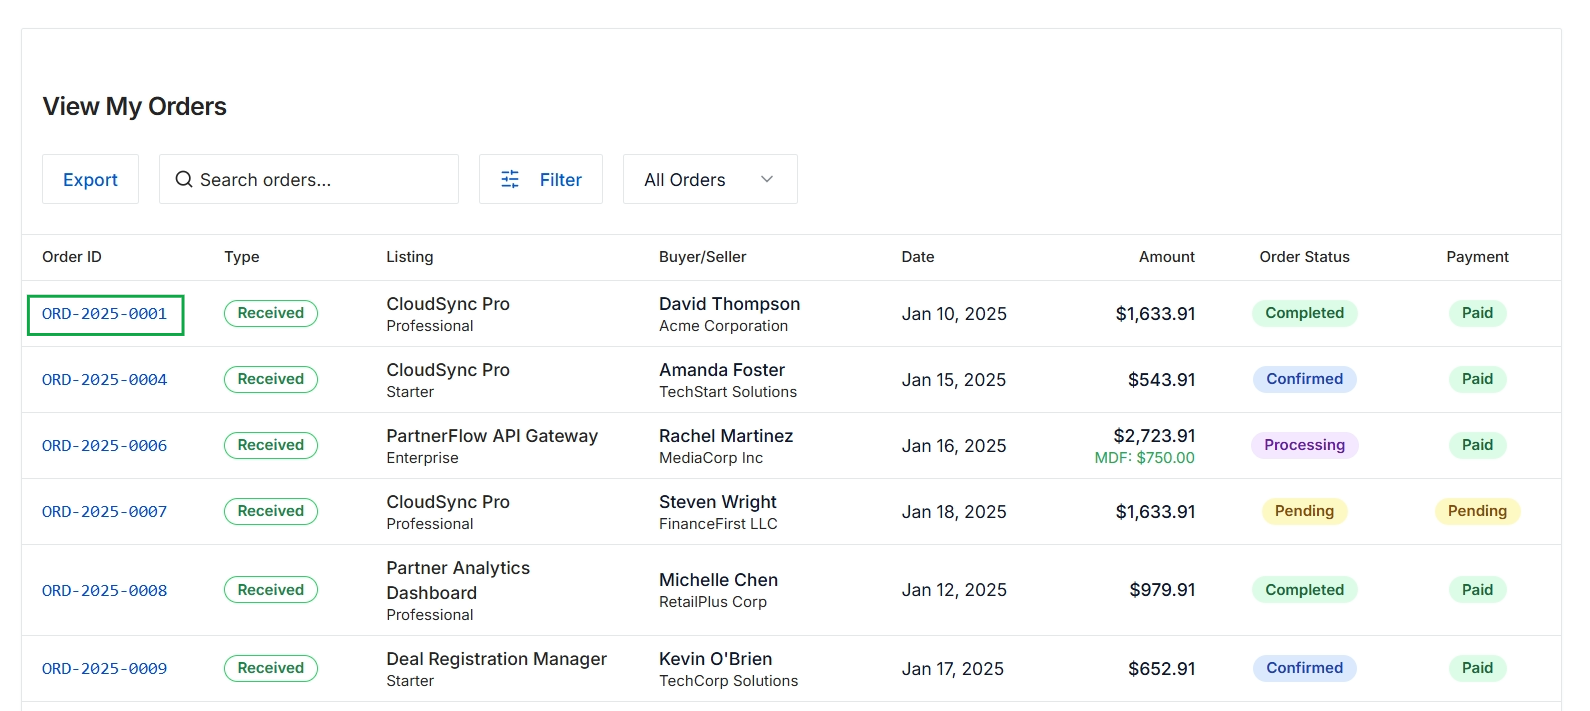Click Paid badge for ORD-2025-0004
This screenshot has width=1590, height=711.
(1477, 379)
